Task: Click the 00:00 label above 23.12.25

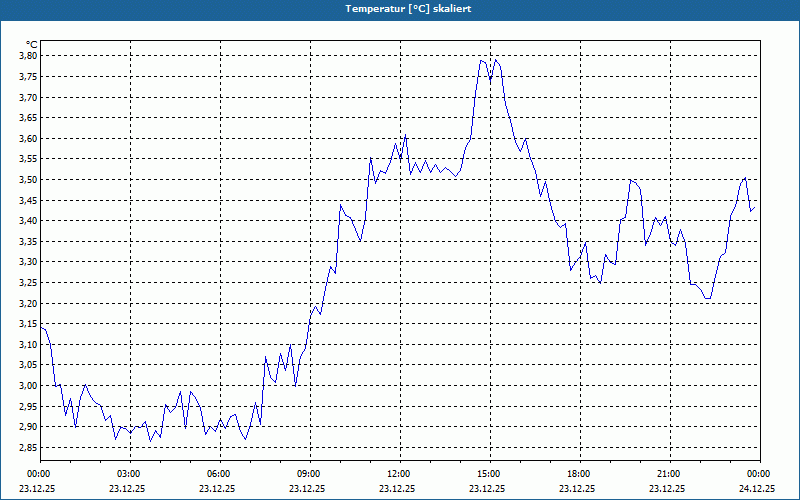Action: tap(38, 474)
